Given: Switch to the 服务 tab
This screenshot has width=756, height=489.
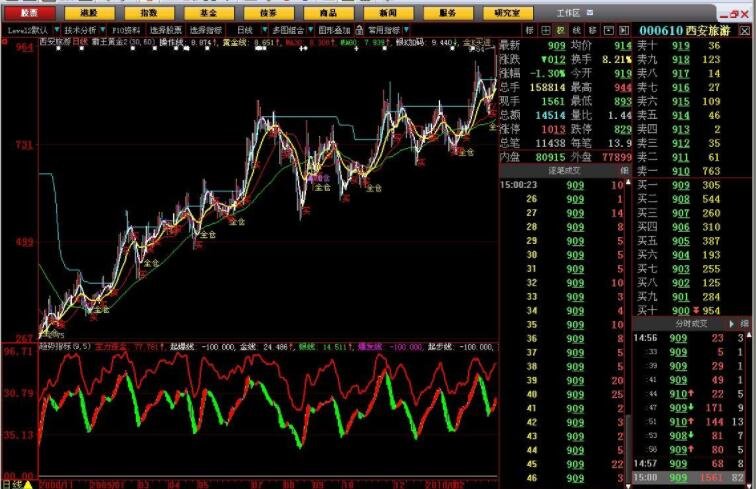Looking at the screenshot, I should pos(448,13).
